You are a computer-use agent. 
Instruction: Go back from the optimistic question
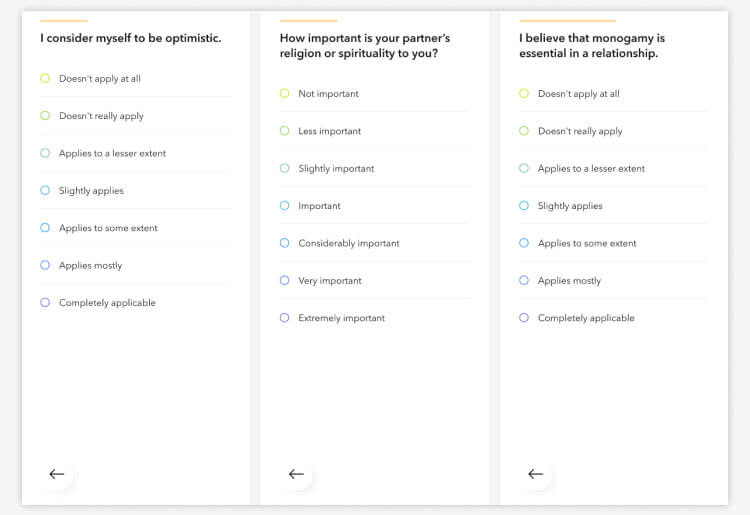pos(57,474)
